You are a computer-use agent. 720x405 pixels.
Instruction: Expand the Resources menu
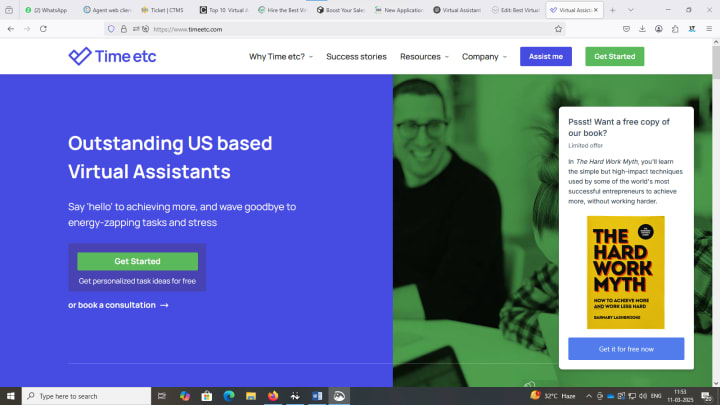pos(424,56)
